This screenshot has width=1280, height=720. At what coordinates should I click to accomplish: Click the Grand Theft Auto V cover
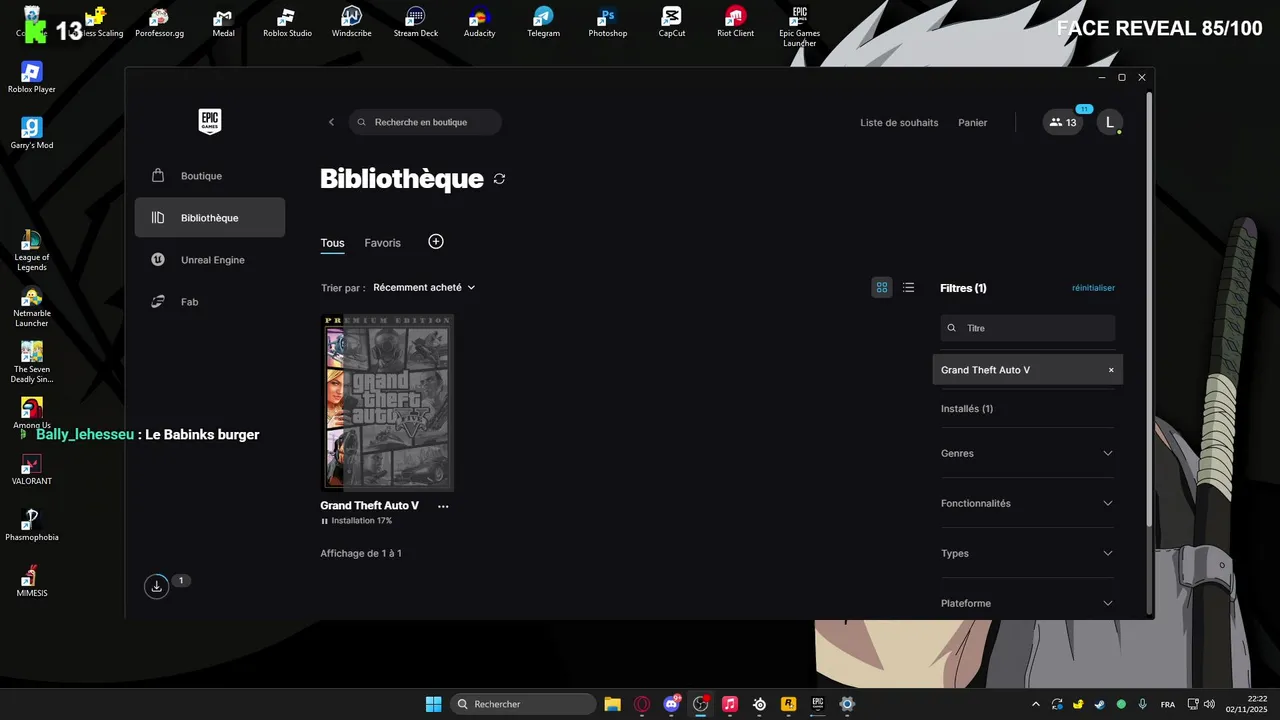(x=388, y=402)
